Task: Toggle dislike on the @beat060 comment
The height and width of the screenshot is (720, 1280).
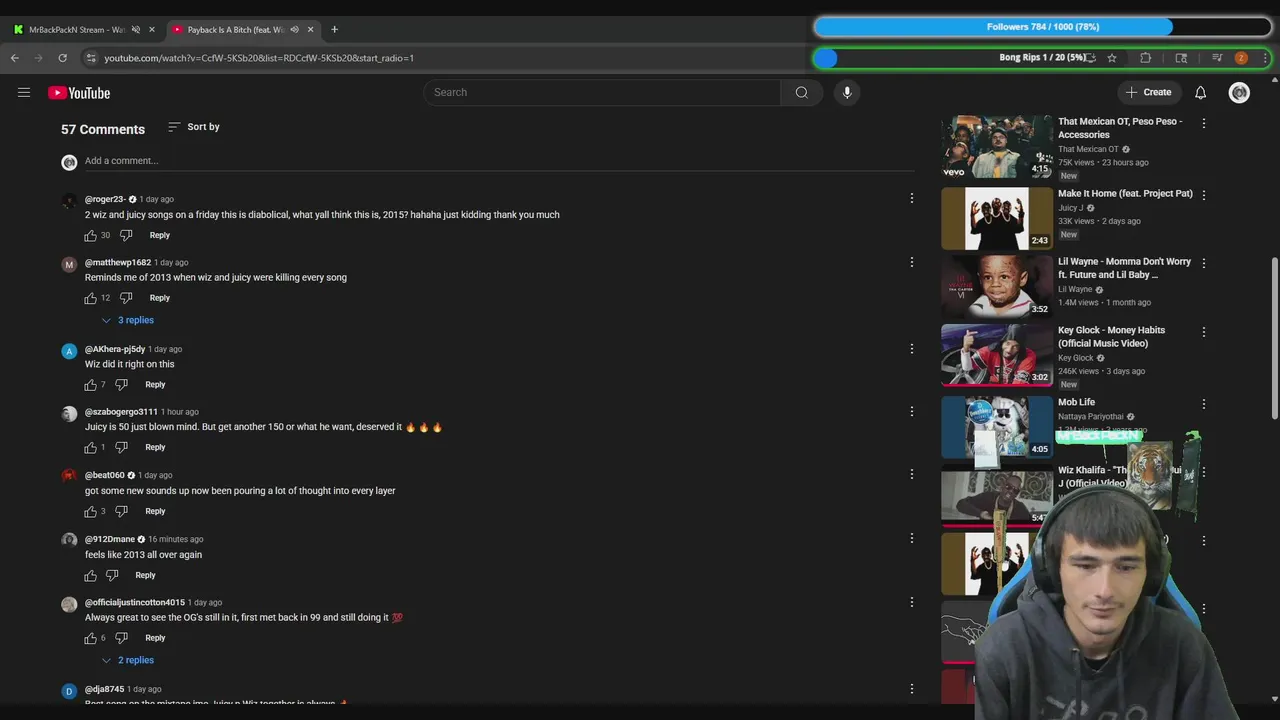Action: 121,511
